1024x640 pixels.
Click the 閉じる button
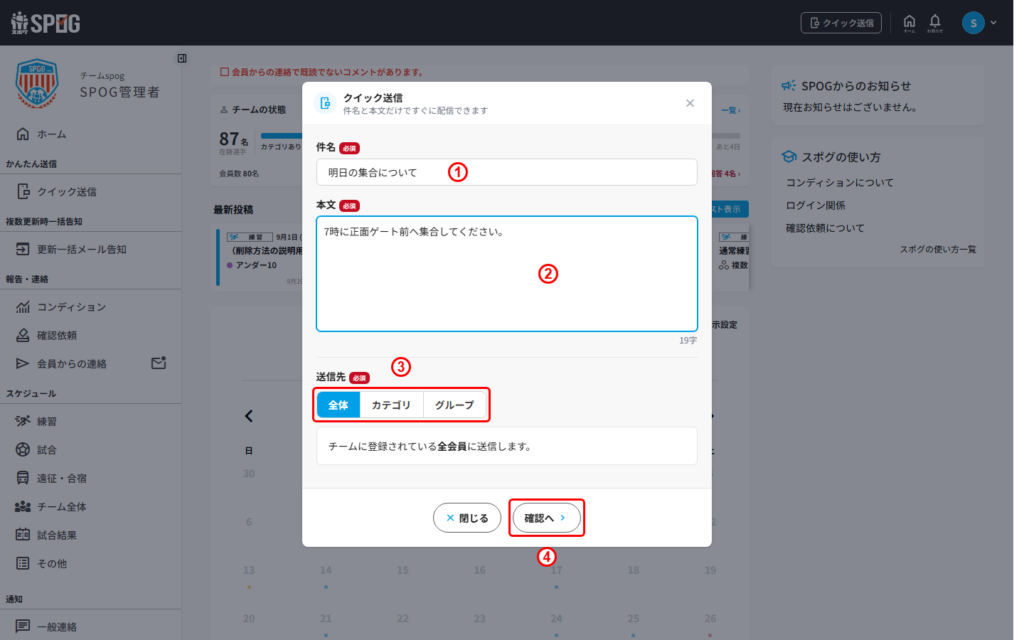coord(467,518)
